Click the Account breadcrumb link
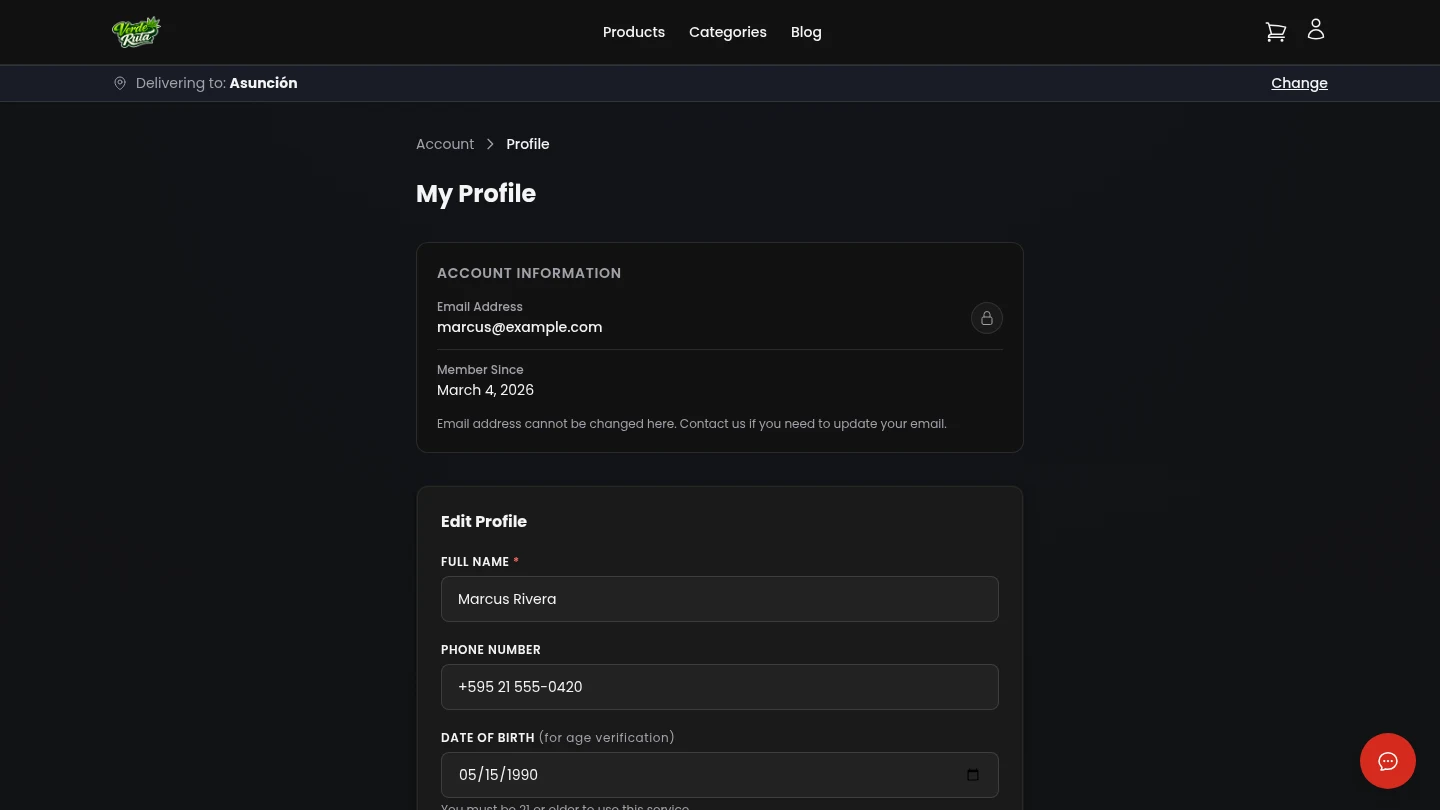The height and width of the screenshot is (810, 1440). point(445,144)
